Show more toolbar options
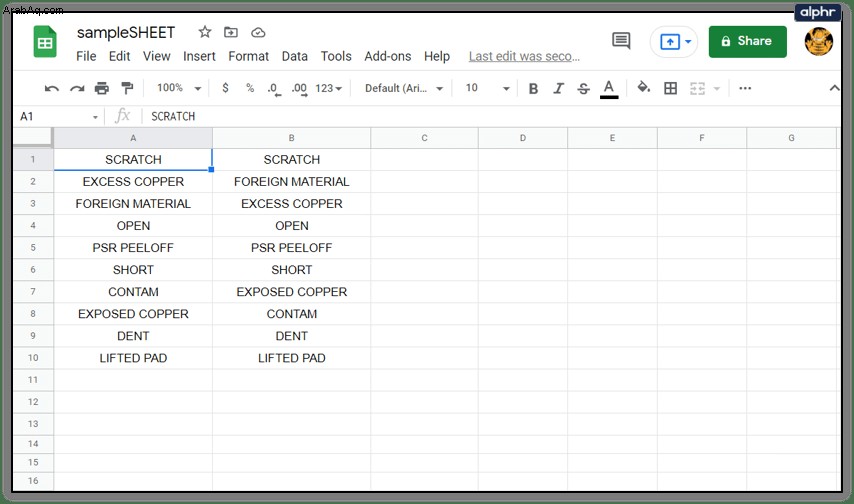Viewport: 854px width, 504px height. click(x=745, y=88)
